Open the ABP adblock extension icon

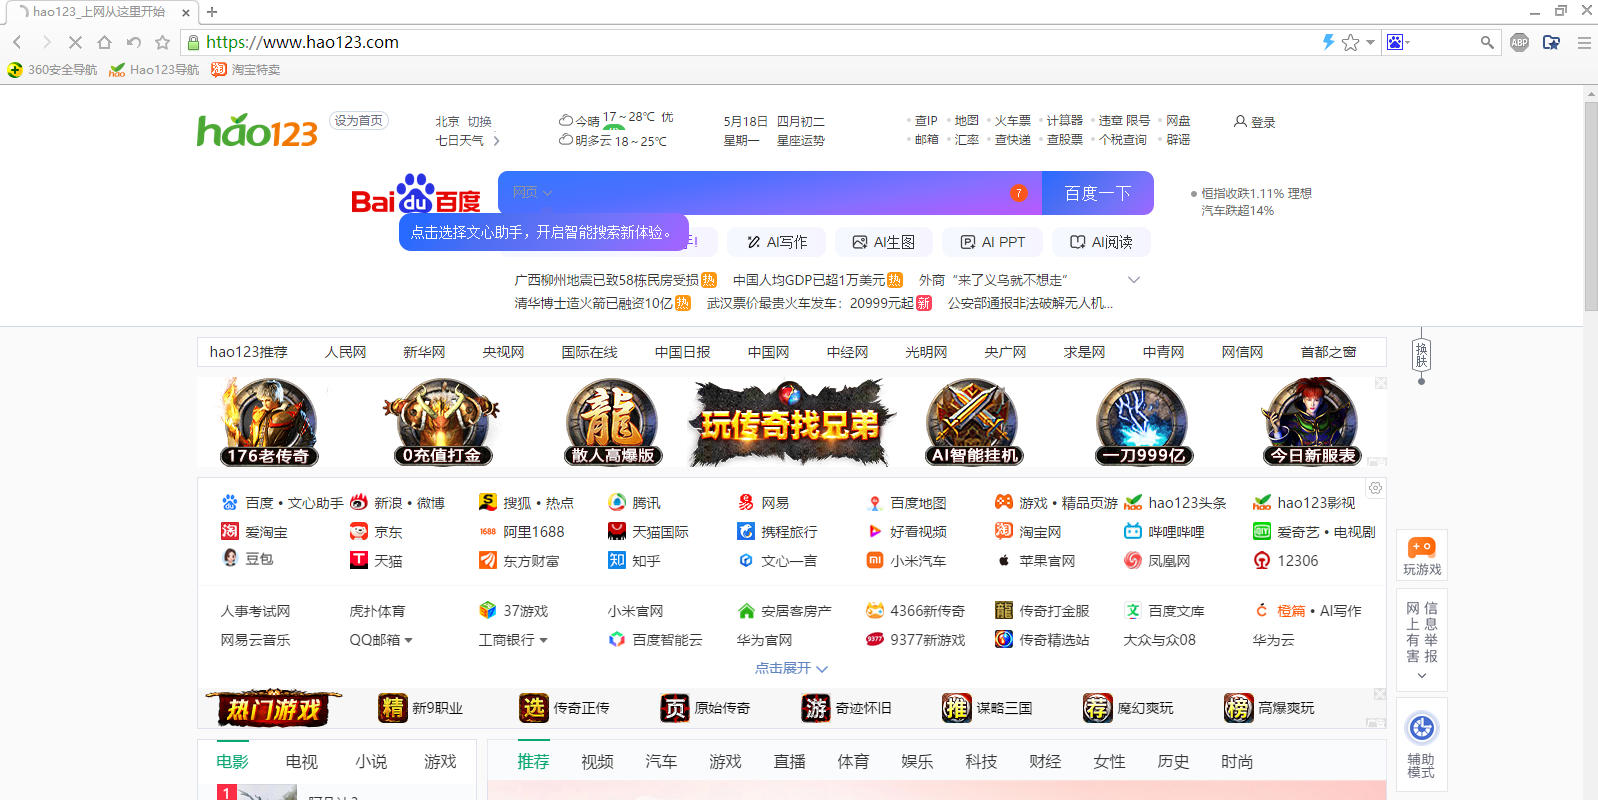pyautogui.click(x=1520, y=42)
